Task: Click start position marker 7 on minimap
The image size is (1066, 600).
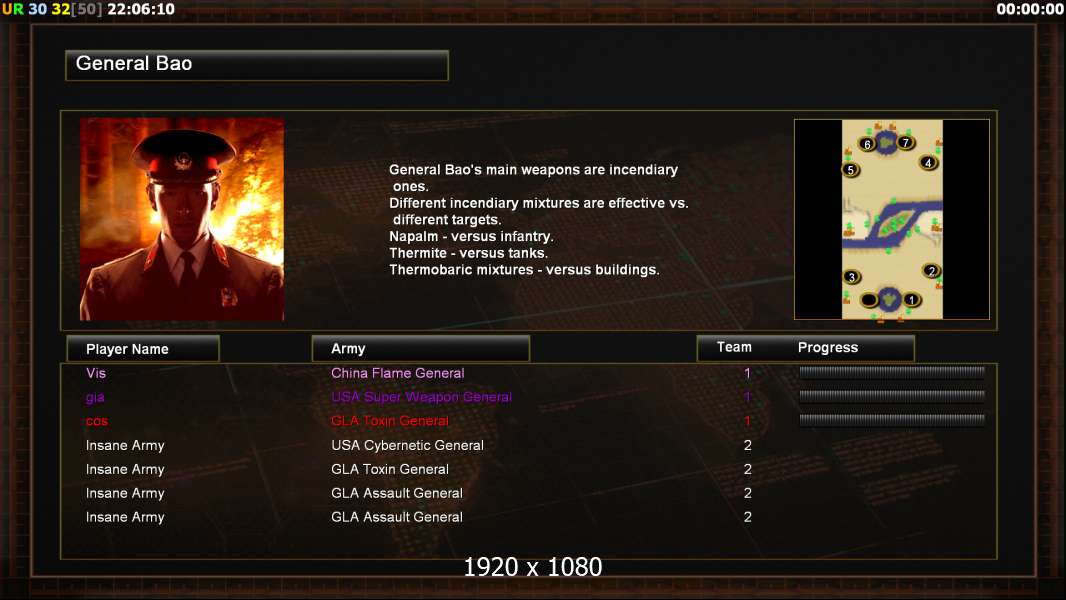Action: click(906, 142)
